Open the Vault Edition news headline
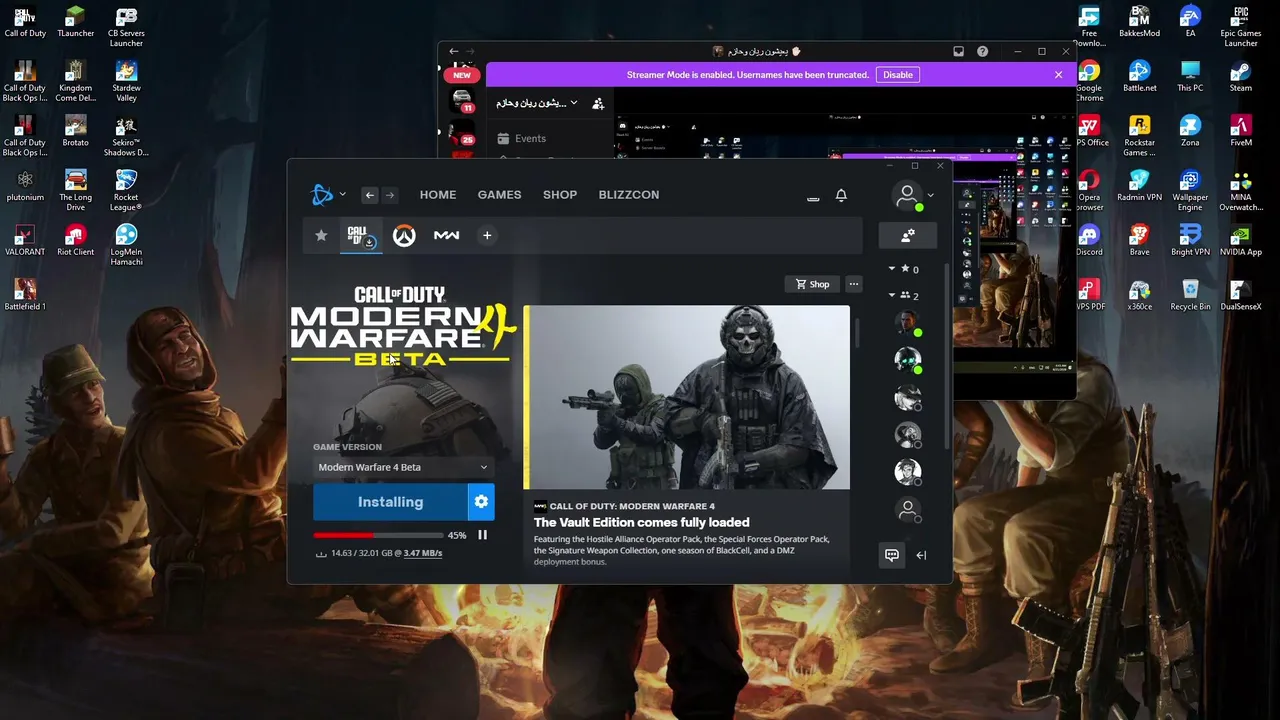This screenshot has height=720, width=1280. (x=641, y=522)
